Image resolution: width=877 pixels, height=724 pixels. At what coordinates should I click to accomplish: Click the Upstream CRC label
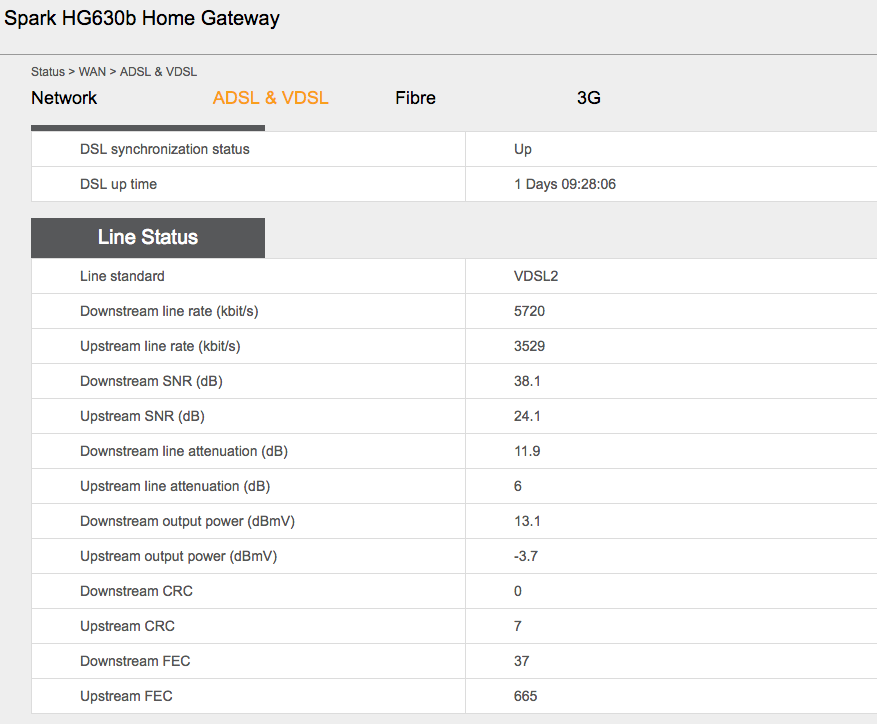click(127, 627)
